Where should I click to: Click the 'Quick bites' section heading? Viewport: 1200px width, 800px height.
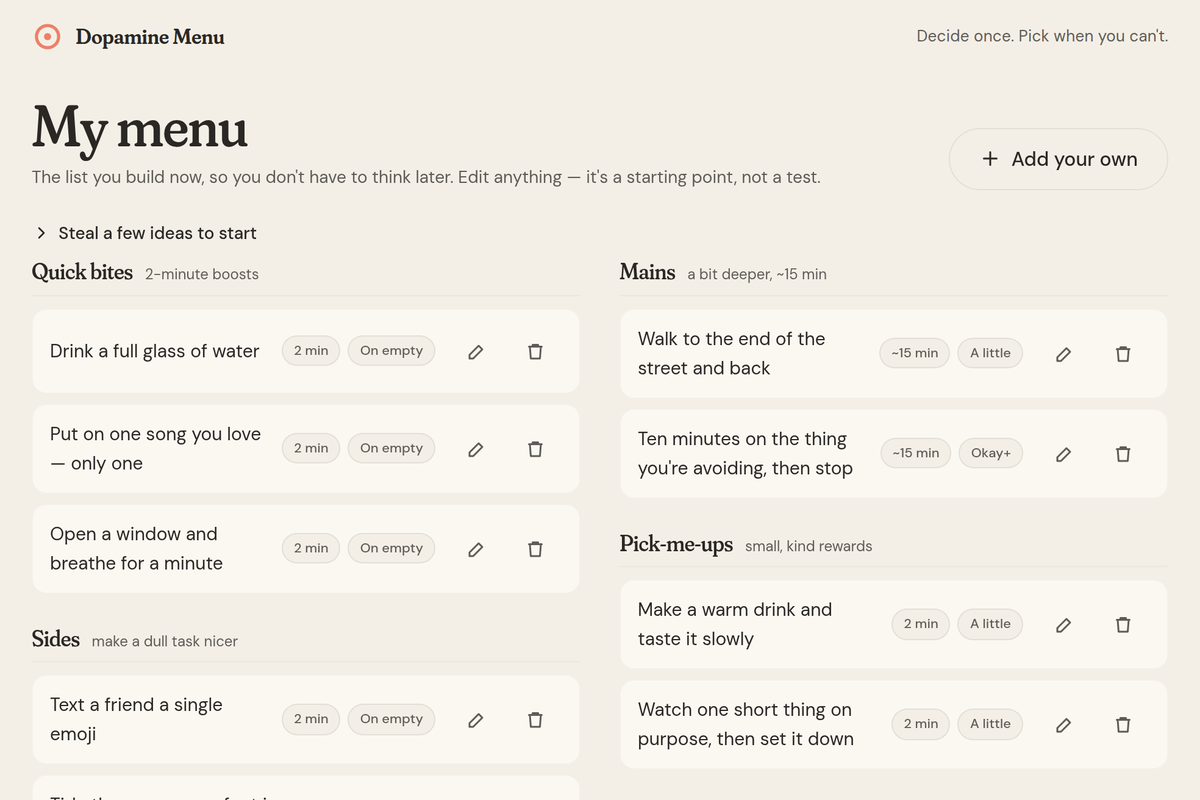click(82, 272)
